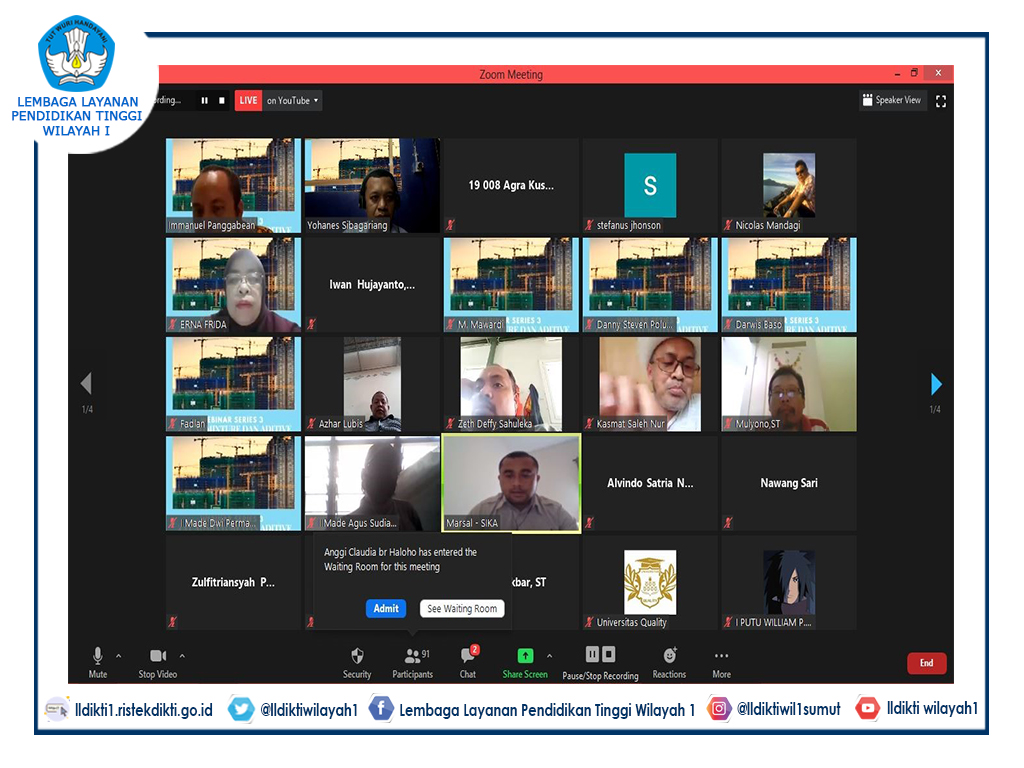Viewport: 1024px width, 768px height.
Task: Stop Video camera button
Action: pos(158,662)
